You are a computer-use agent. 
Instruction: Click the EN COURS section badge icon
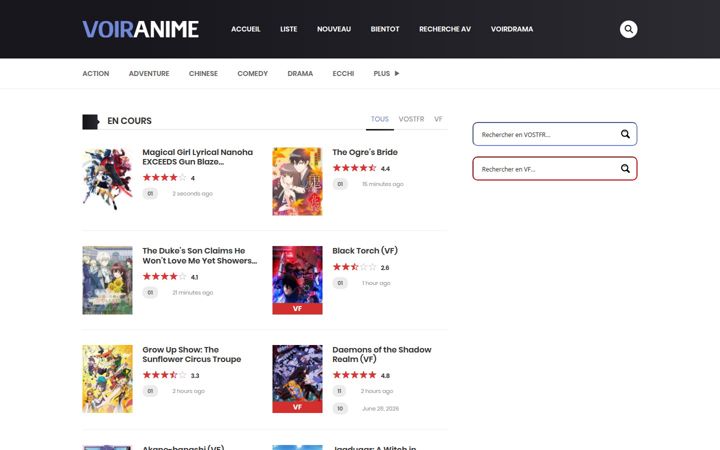point(90,122)
